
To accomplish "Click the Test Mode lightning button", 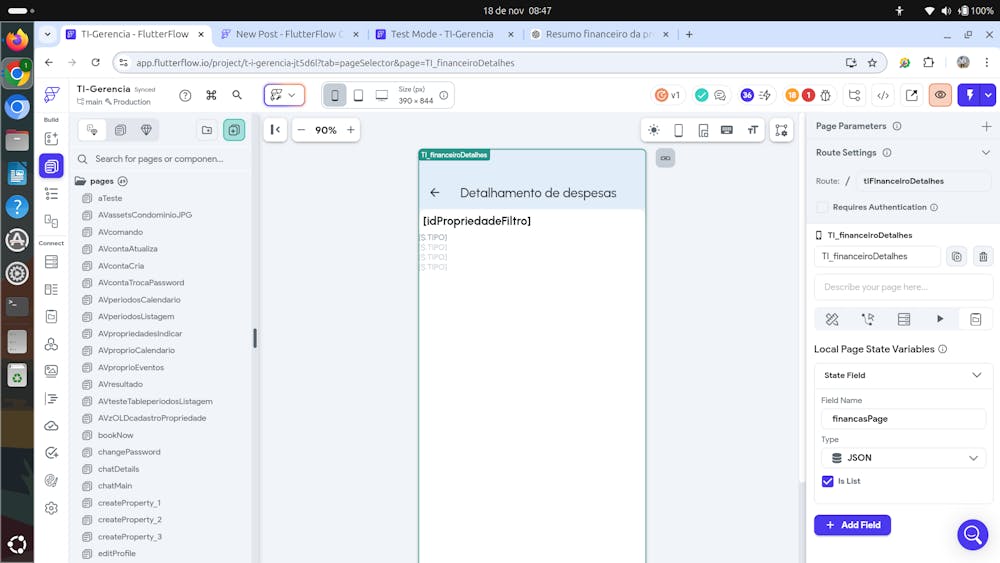I will coord(969,96).
